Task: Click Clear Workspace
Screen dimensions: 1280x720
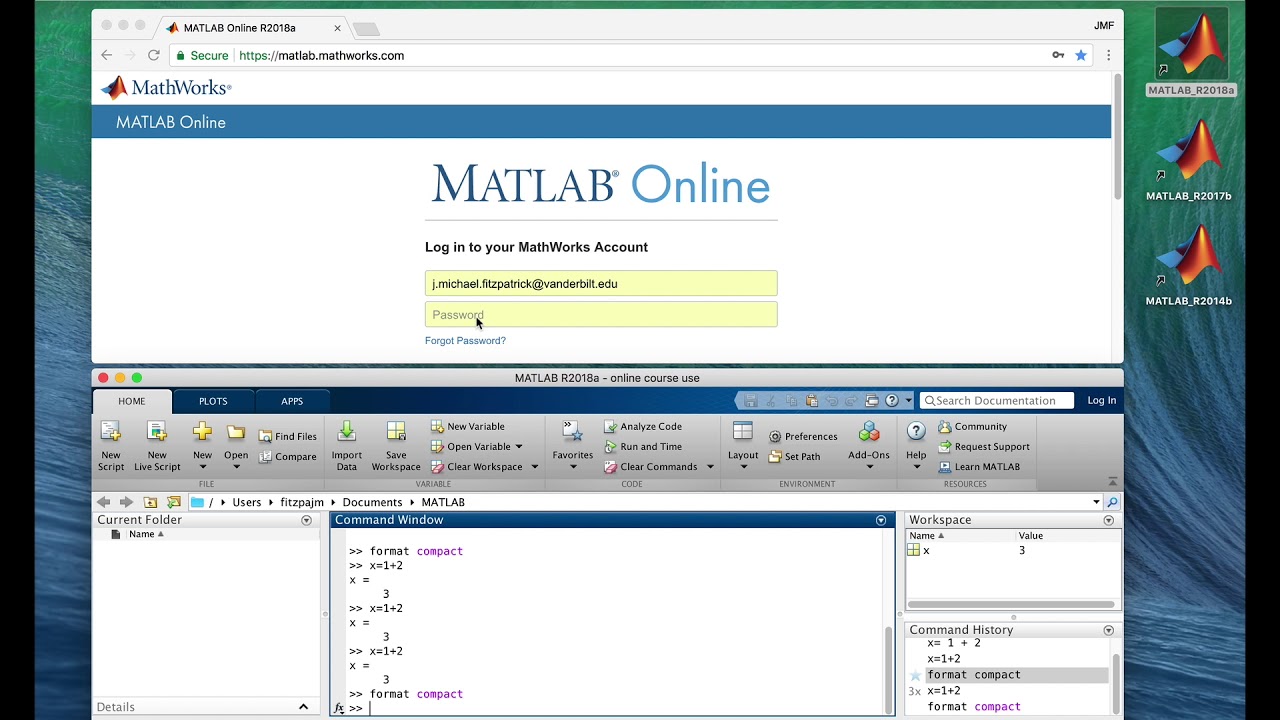Action: click(x=477, y=466)
